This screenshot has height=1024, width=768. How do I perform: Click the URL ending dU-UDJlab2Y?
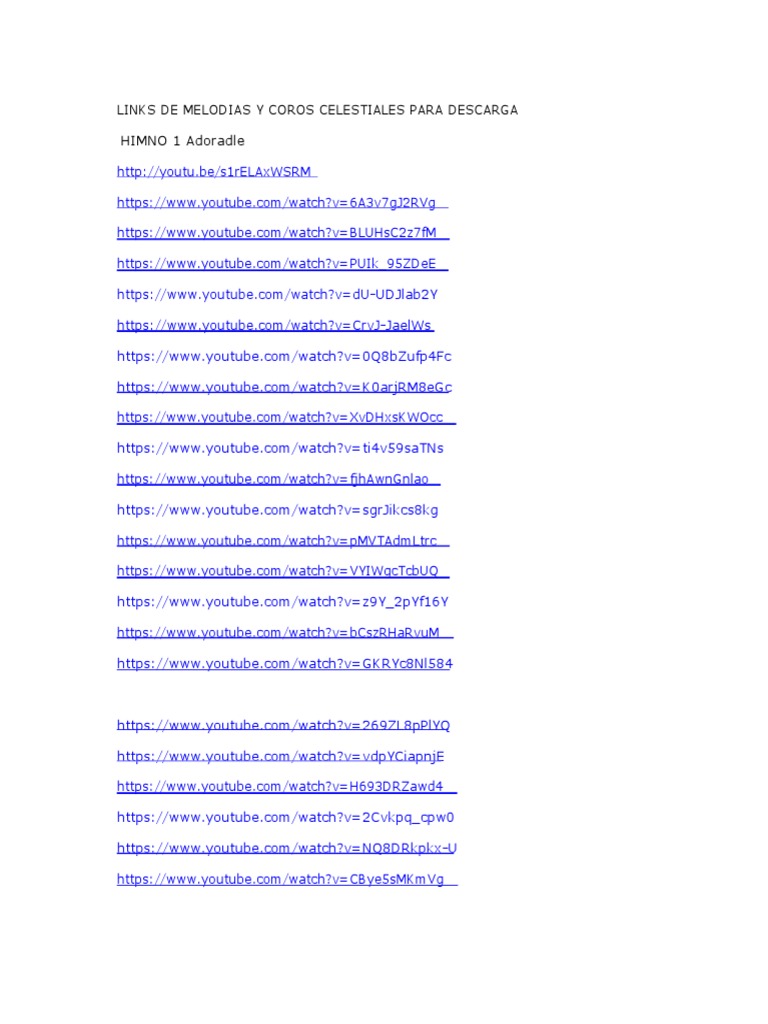(278, 295)
